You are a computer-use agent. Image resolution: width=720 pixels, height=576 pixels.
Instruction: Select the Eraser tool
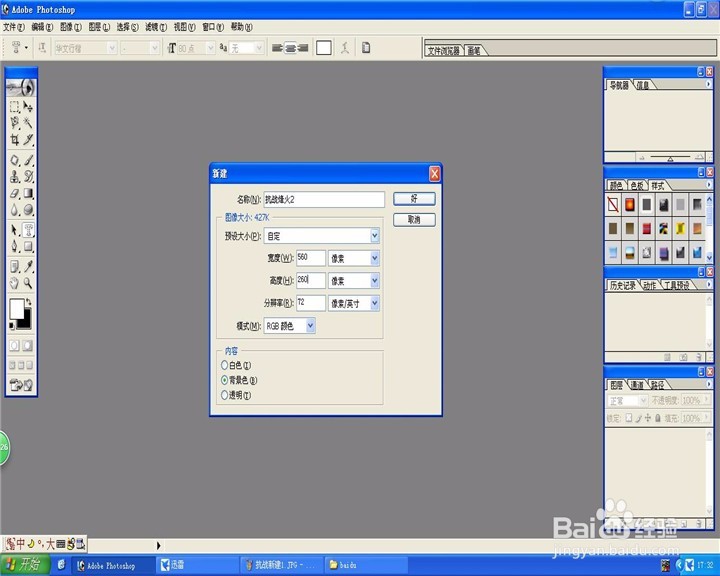click(15, 193)
